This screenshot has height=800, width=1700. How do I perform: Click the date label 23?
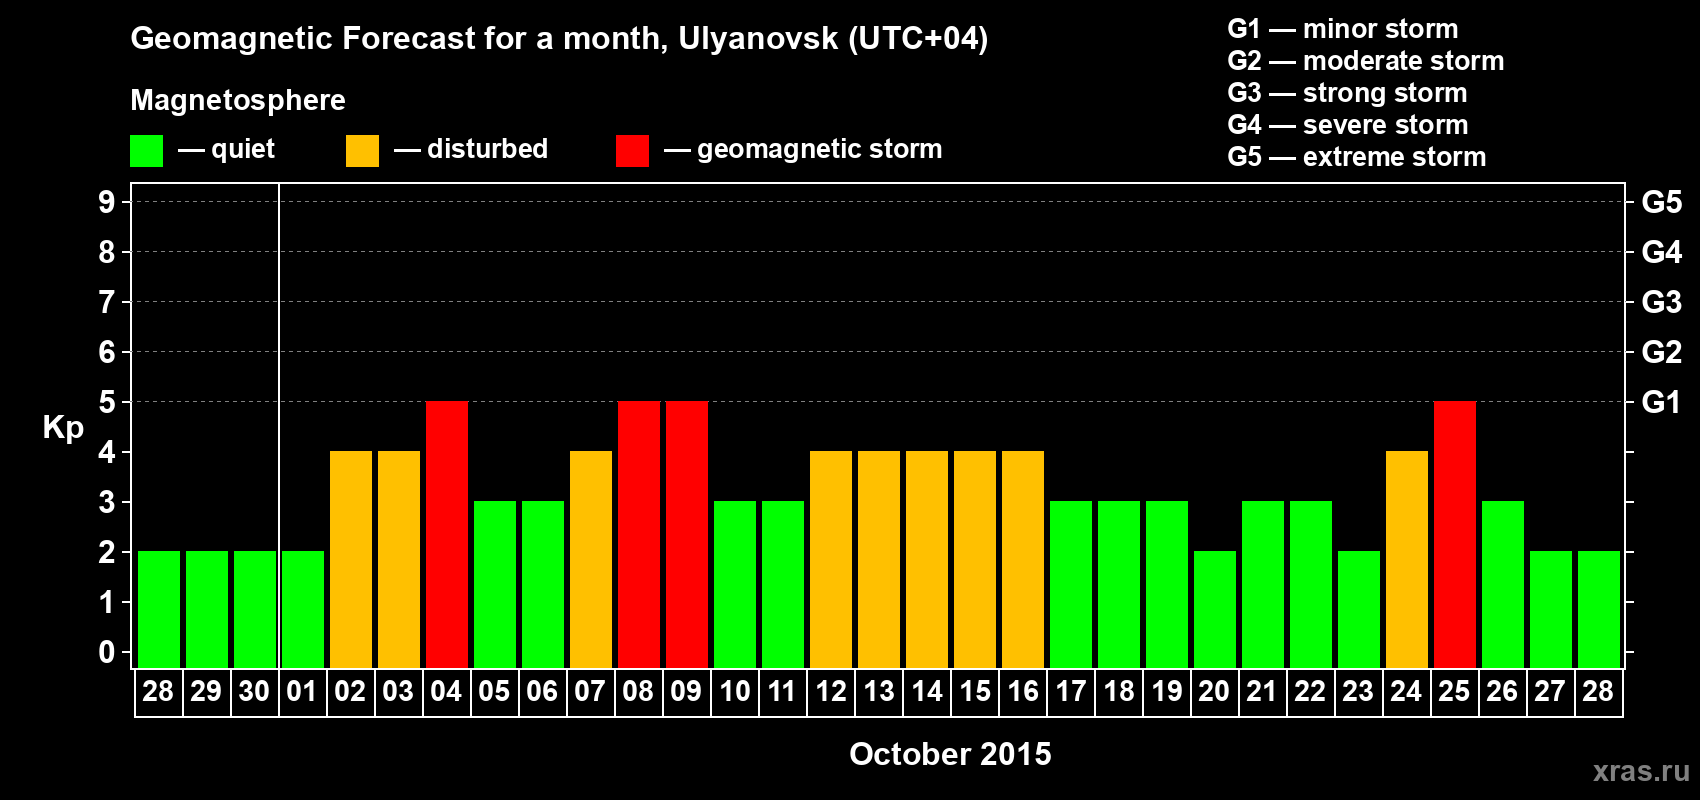coord(1358,691)
